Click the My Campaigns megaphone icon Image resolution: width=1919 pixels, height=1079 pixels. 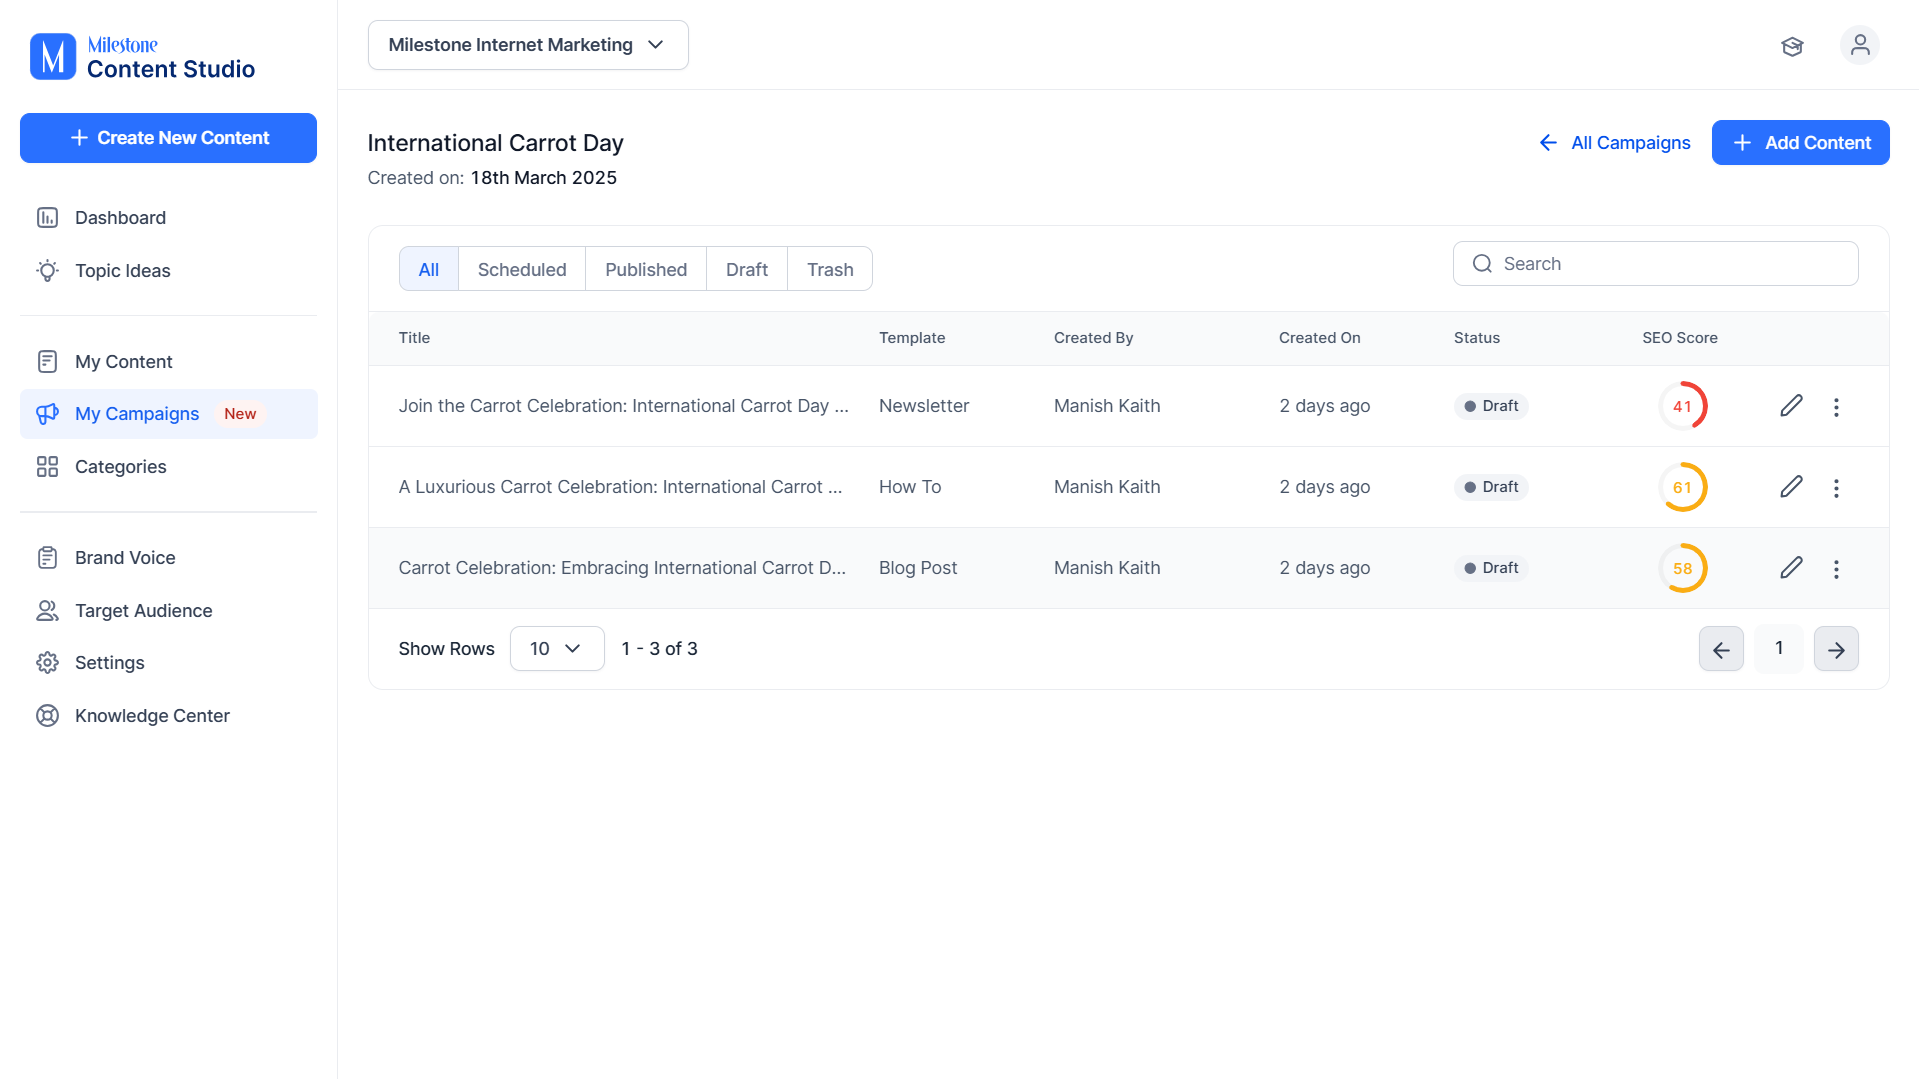(x=47, y=414)
